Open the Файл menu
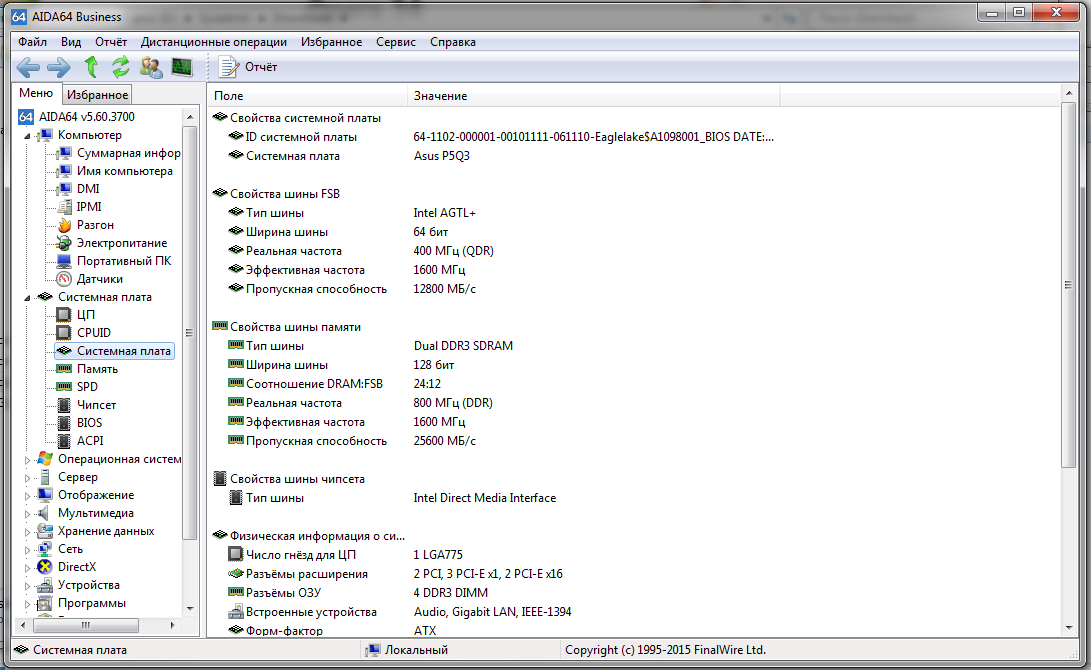 33,42
